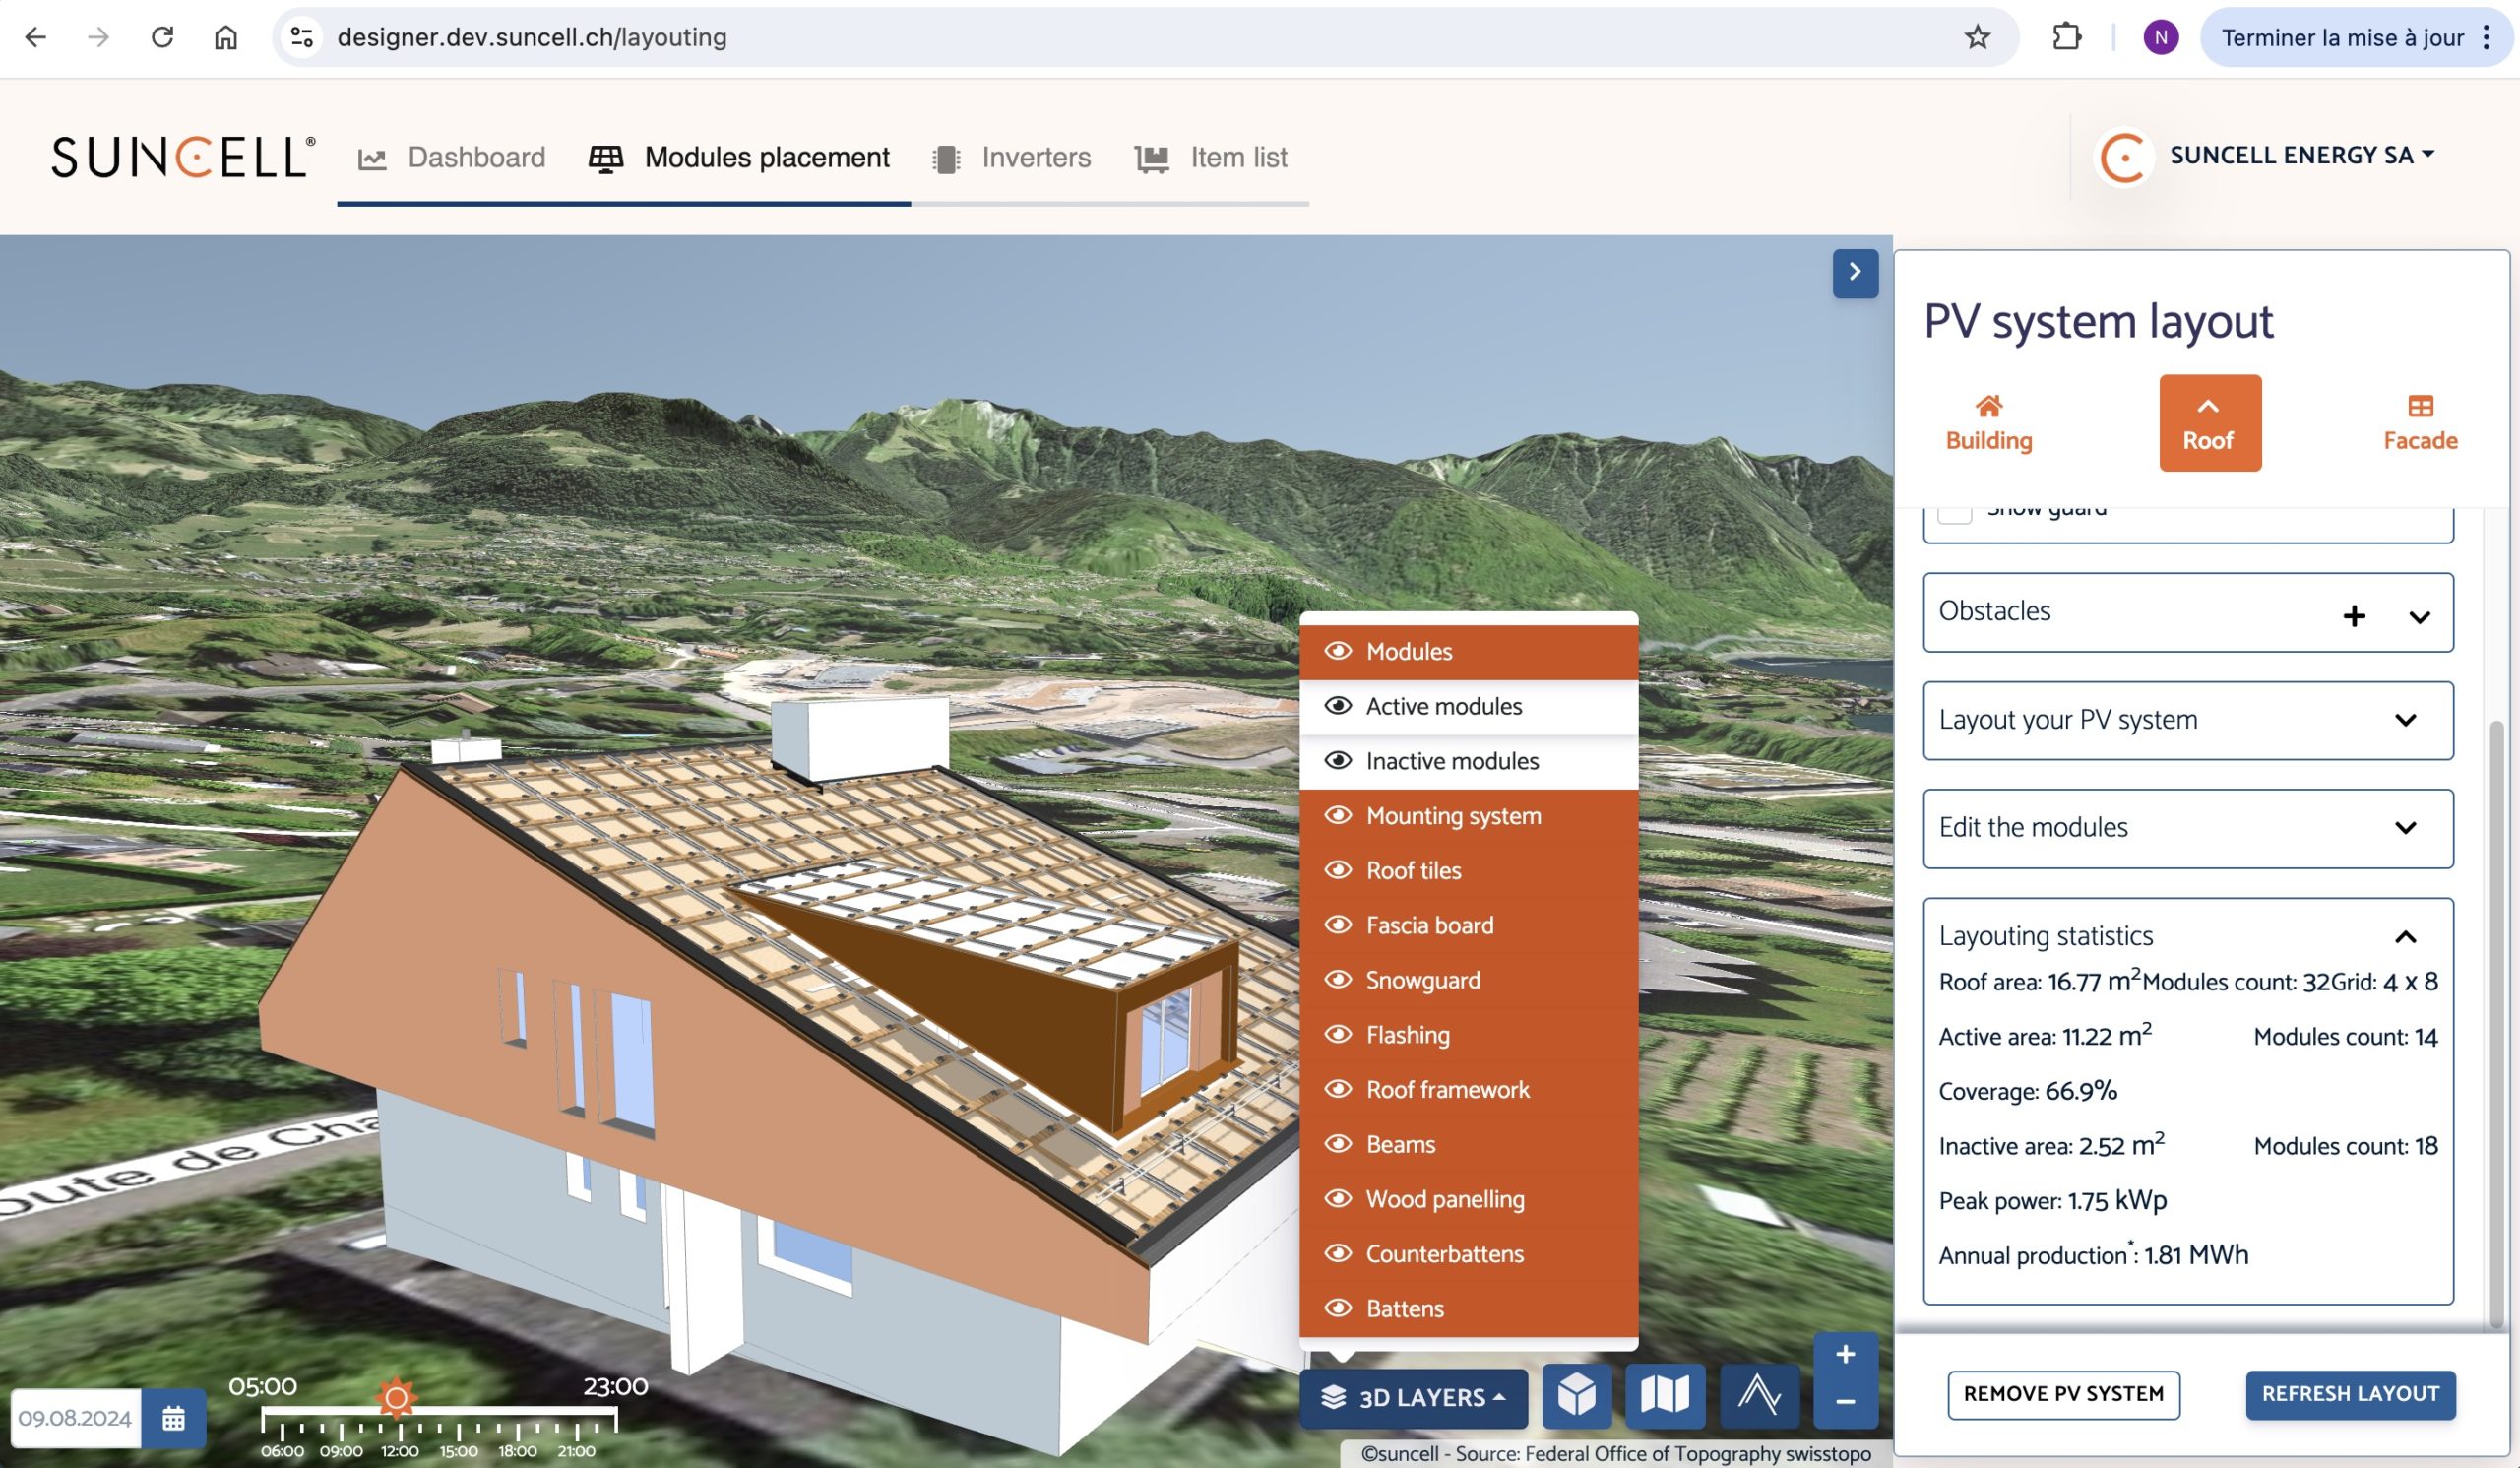Toggle visibility of Beams layer

(x=1338, y=1144)
